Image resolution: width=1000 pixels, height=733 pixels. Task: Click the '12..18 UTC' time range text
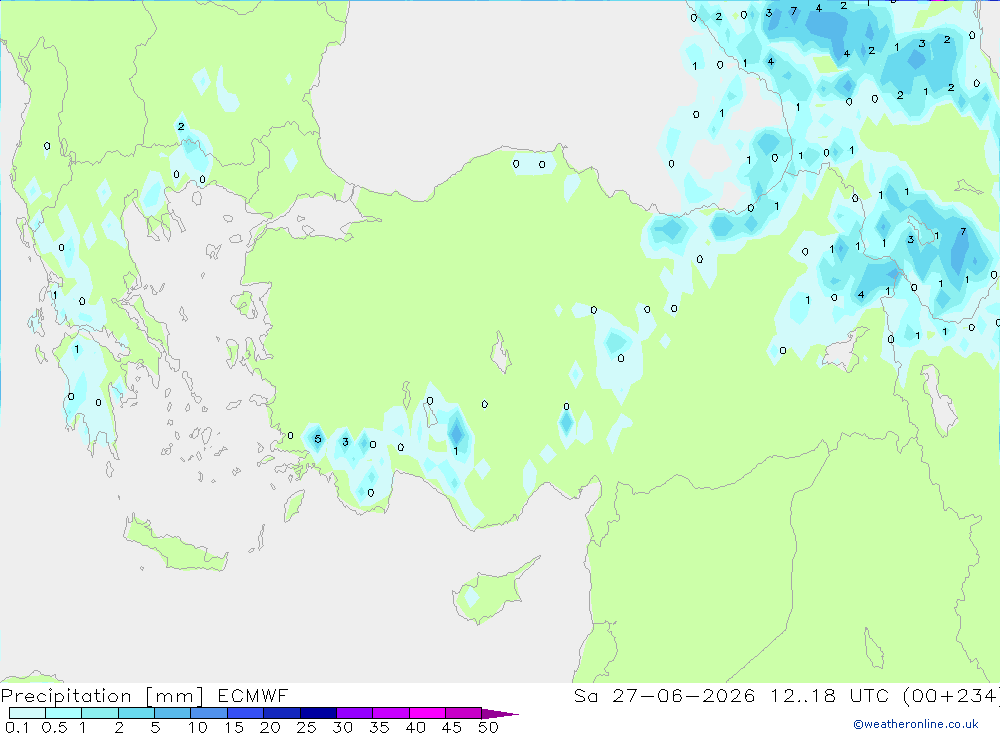point(829,695)
